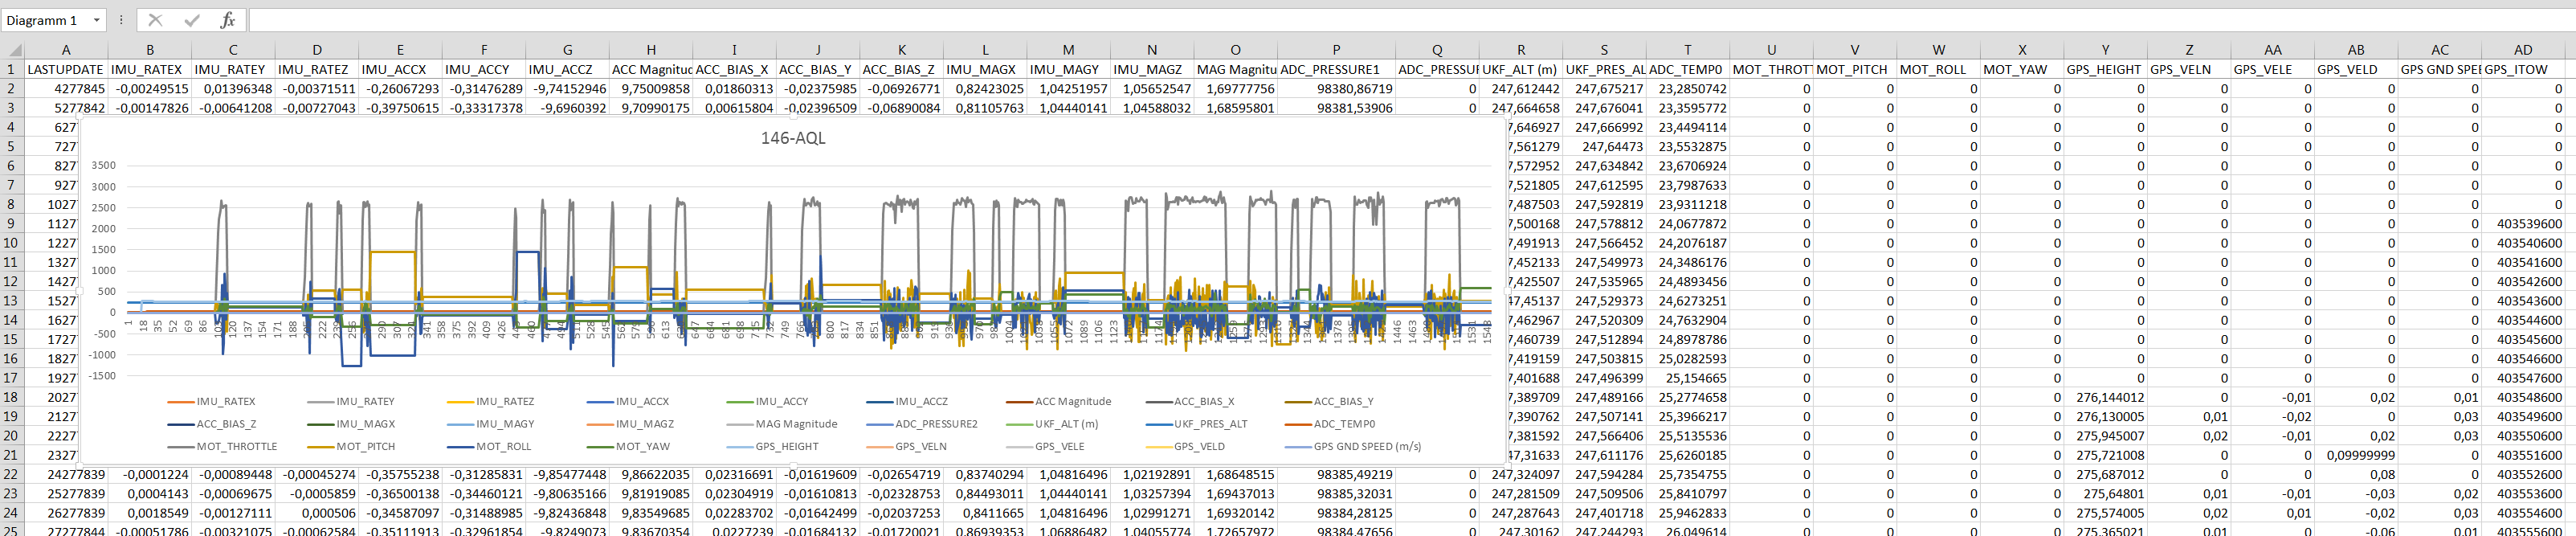Select the MOT_THROTTLE legend entry

pos(236,446)
